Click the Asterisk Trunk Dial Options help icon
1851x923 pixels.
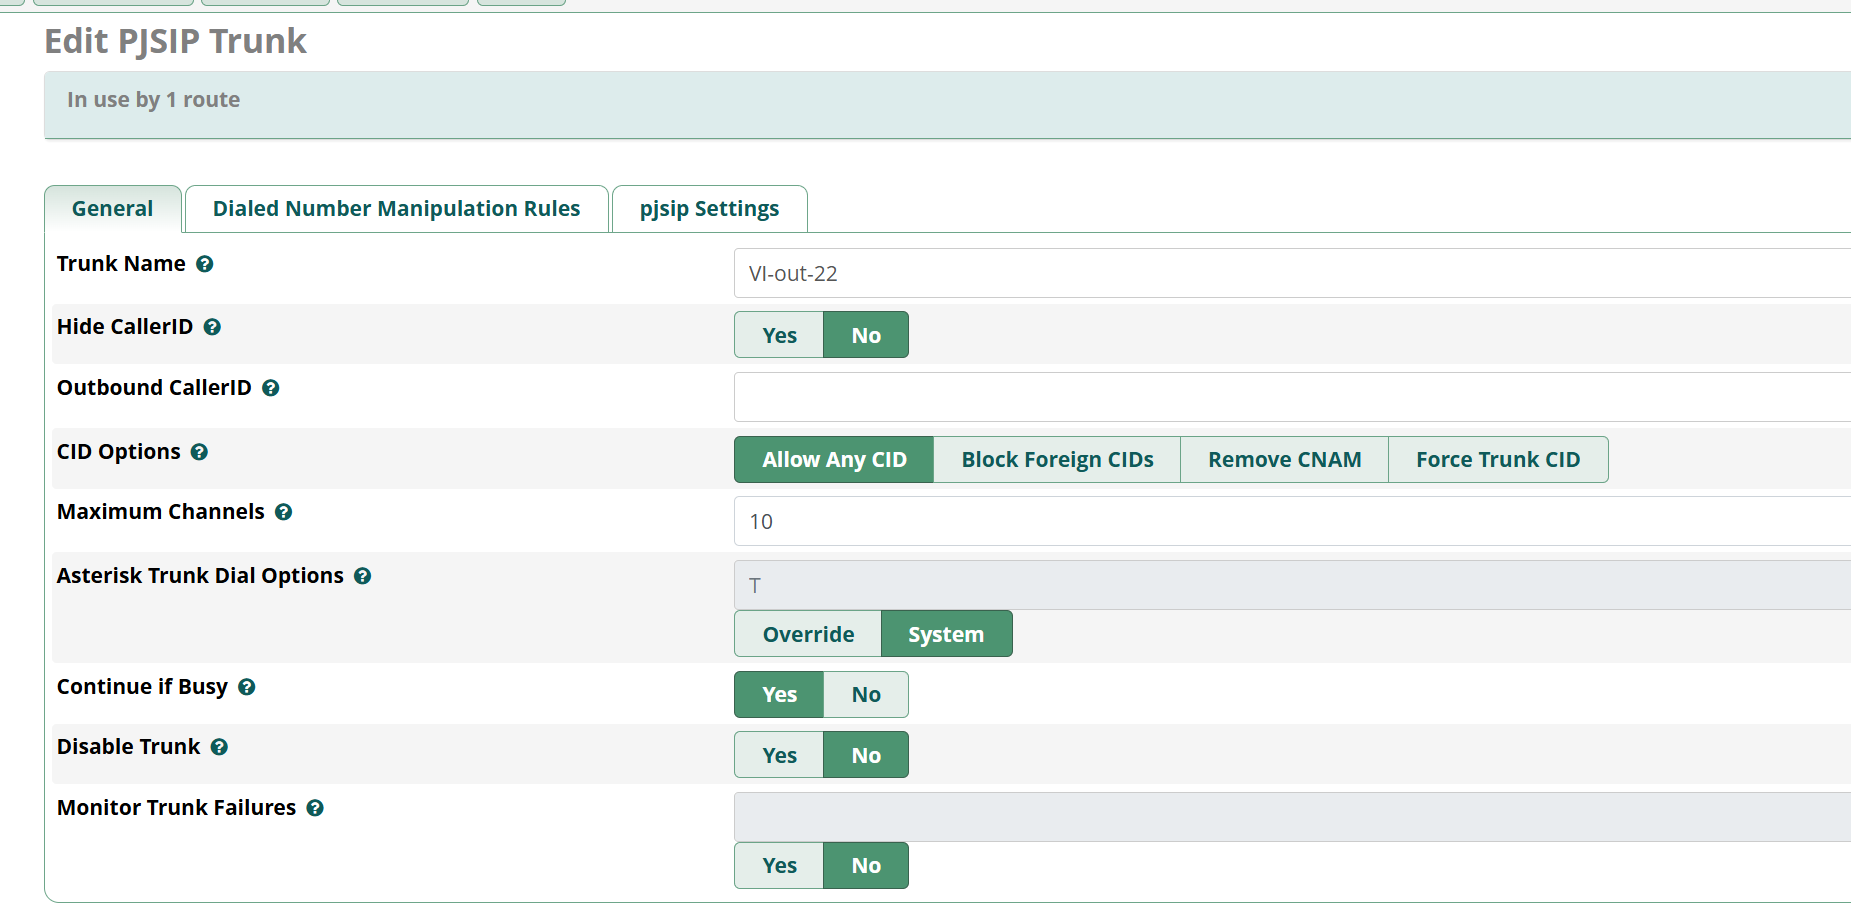[x=362, y=576]
